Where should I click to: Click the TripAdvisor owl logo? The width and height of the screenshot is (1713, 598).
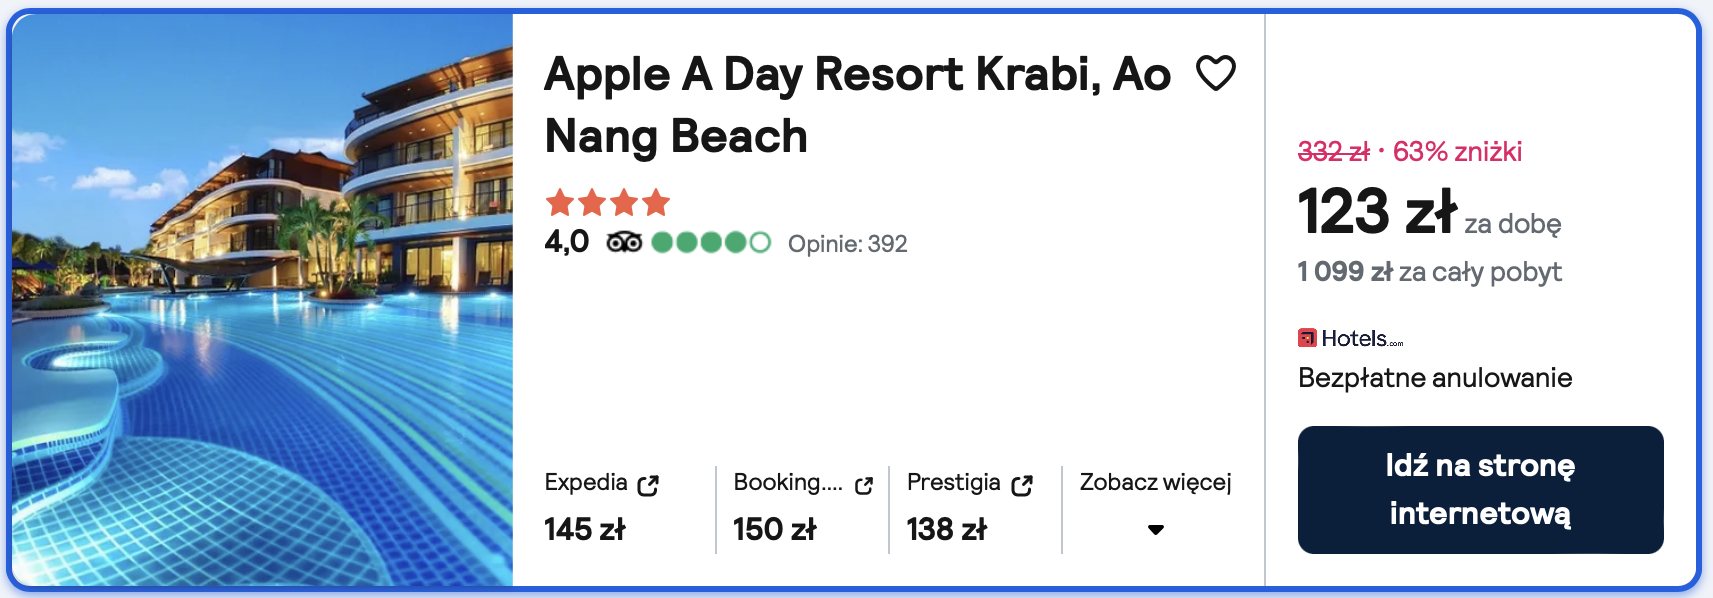coord(624,242)
